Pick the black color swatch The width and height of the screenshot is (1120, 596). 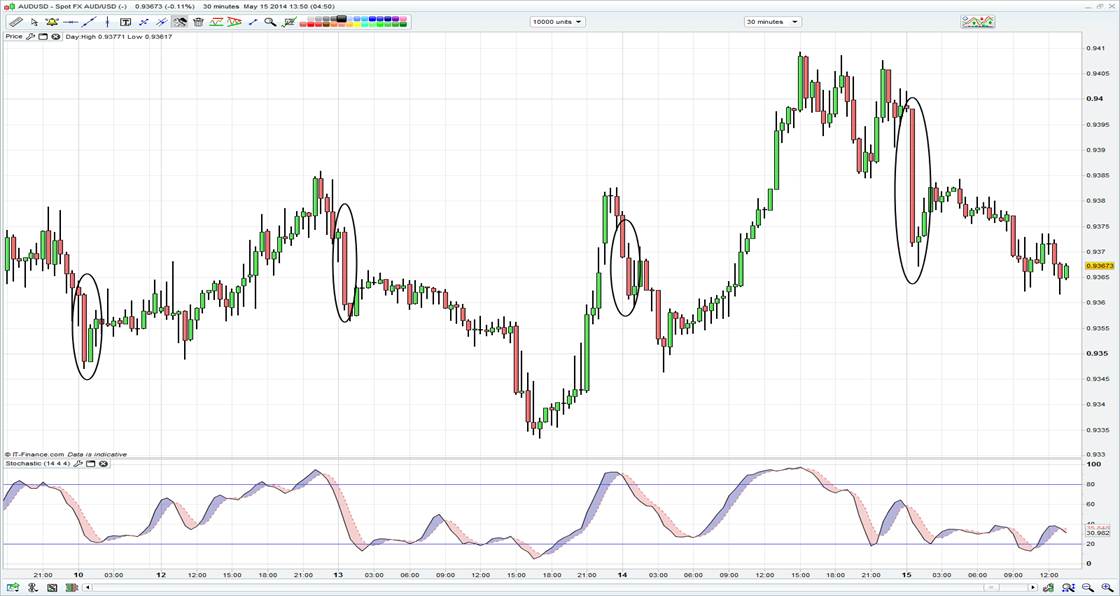coord(342,17)
